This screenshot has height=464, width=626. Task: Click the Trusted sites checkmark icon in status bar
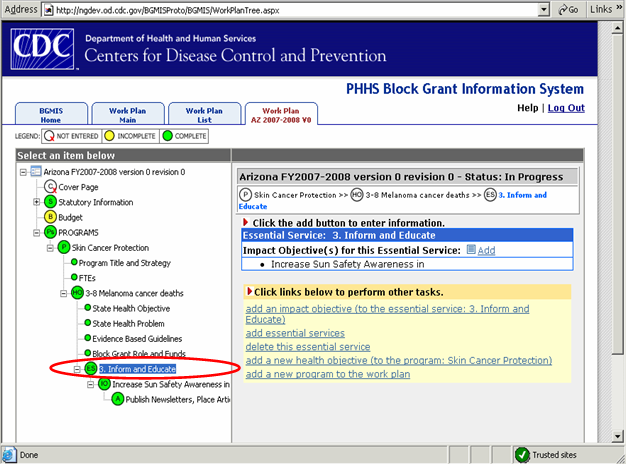point(522,454)
